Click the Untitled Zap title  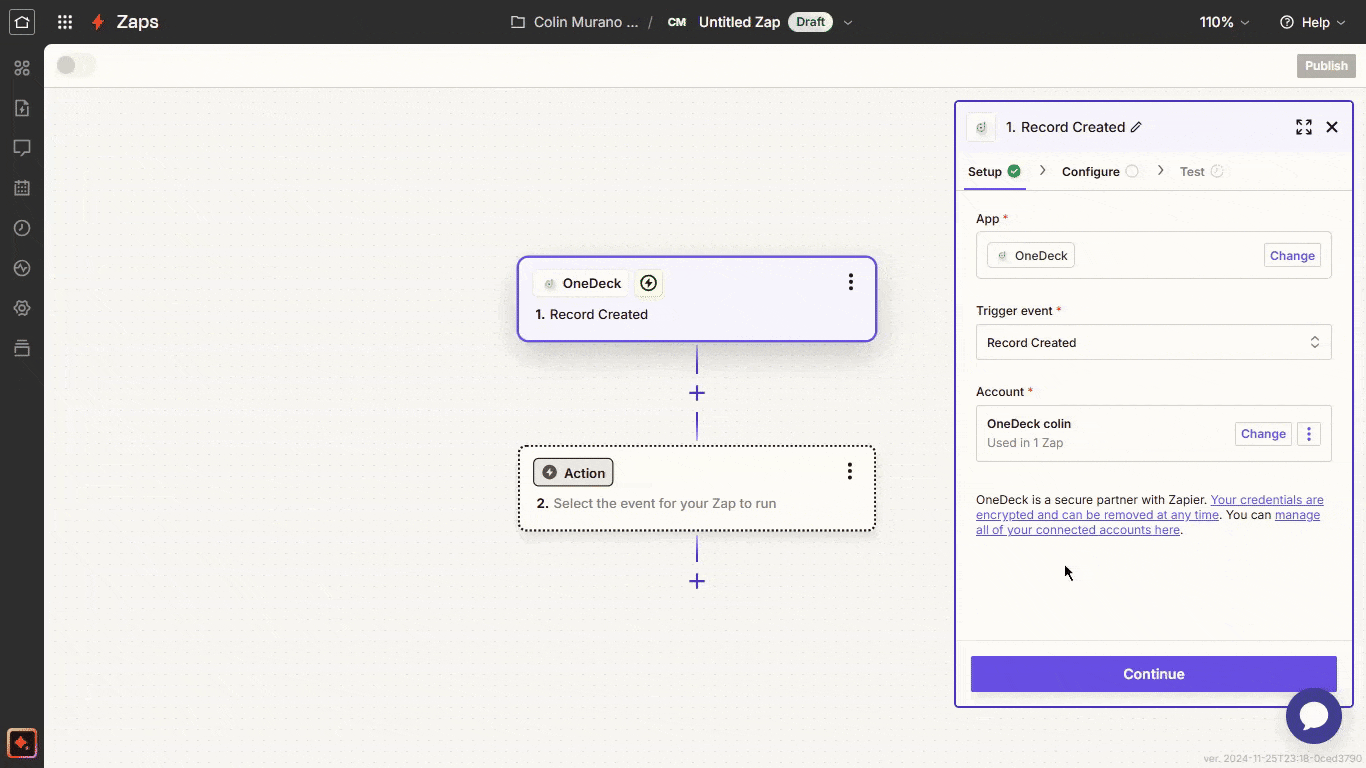[x=739, y=22]
